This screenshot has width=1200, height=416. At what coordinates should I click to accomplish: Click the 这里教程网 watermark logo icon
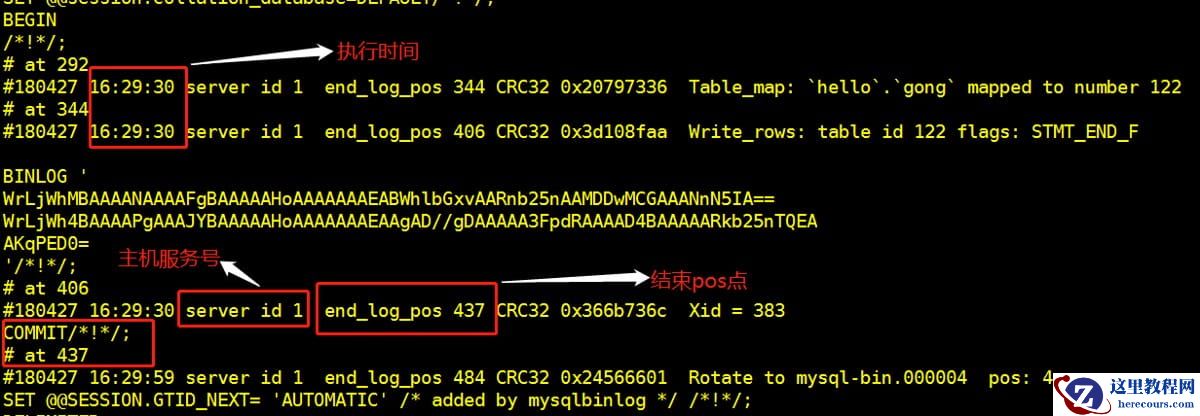point(1082,393)
